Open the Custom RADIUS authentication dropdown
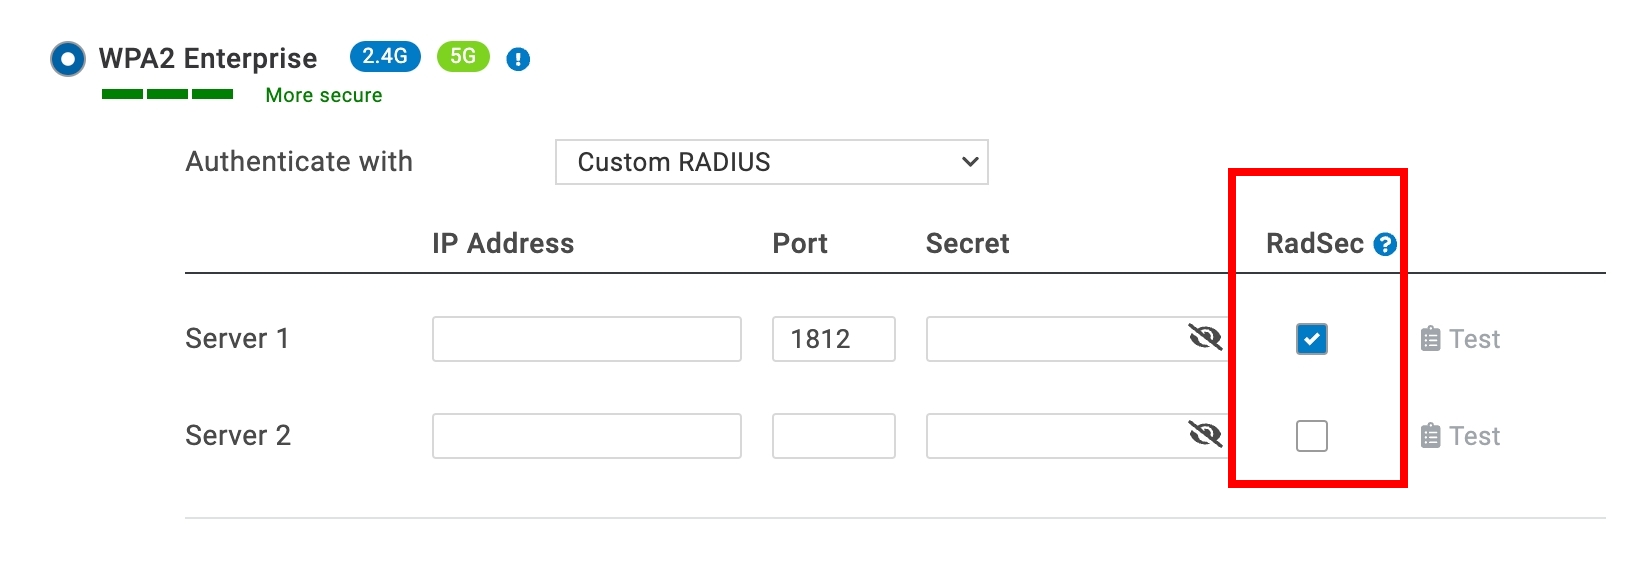The height and width of the screenshot is (564, 1640). (x=771, y=162)
